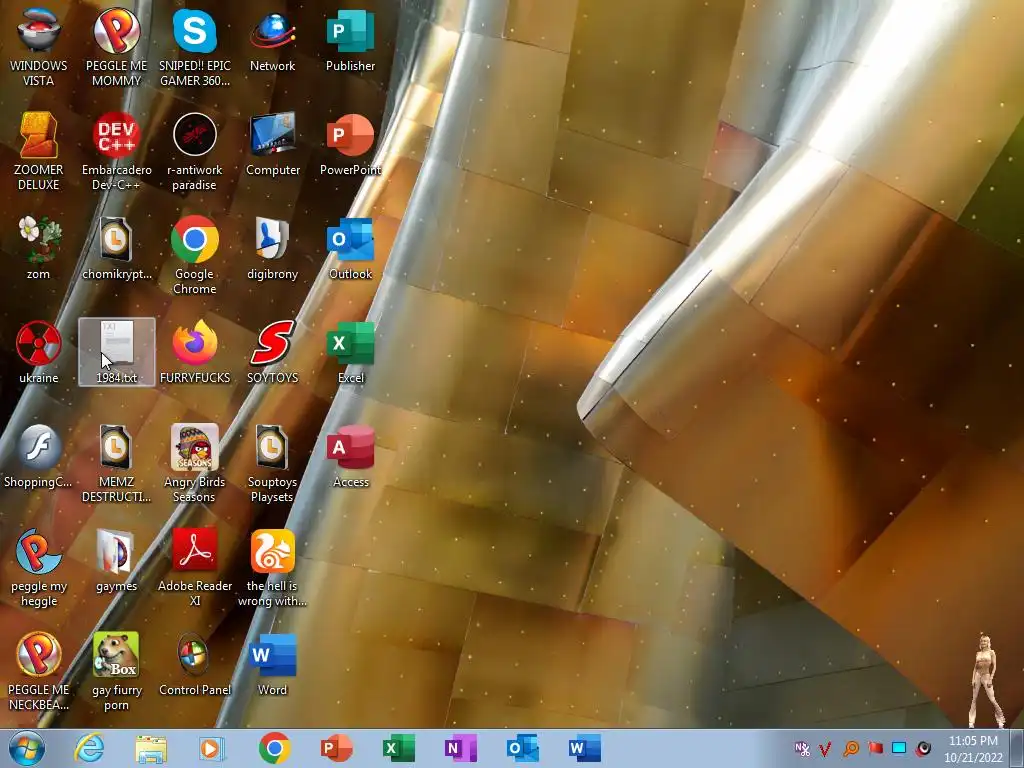Select the Embarcadero Dev-C++ shortcut
Image resolution: width=1024 pixels, height=768 pixels.
point(116,151)
